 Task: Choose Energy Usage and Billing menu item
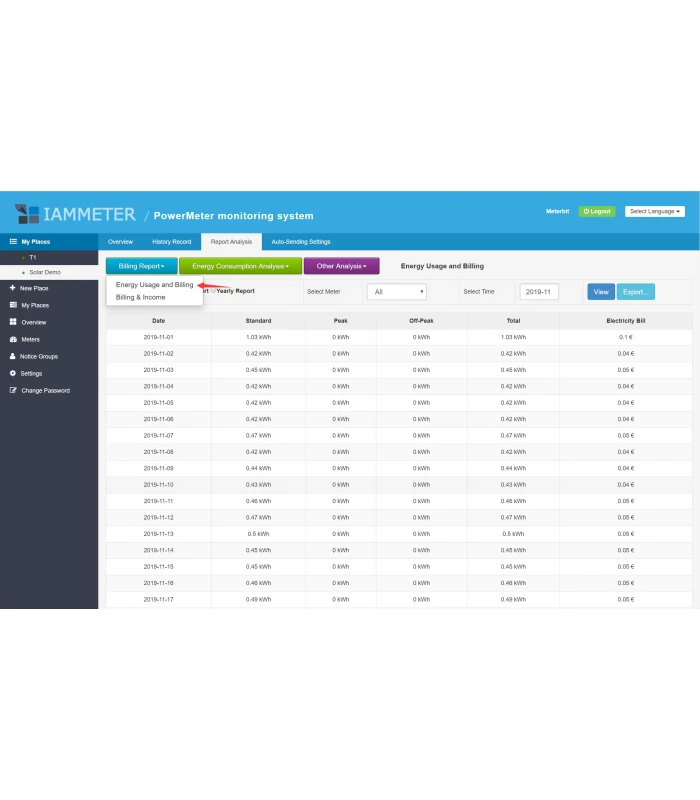154,285
